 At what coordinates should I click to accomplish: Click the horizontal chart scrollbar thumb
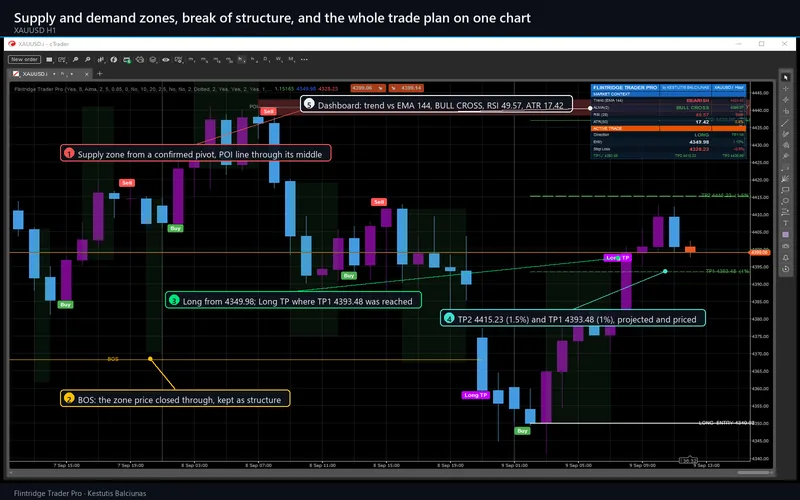click(x=754, y=472)
